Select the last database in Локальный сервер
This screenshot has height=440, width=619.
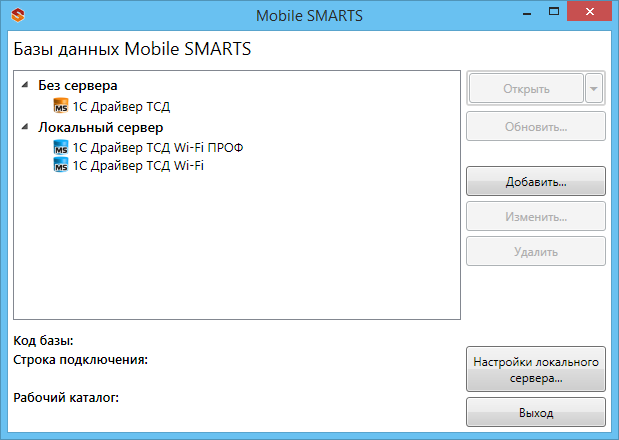coord(138,165)
